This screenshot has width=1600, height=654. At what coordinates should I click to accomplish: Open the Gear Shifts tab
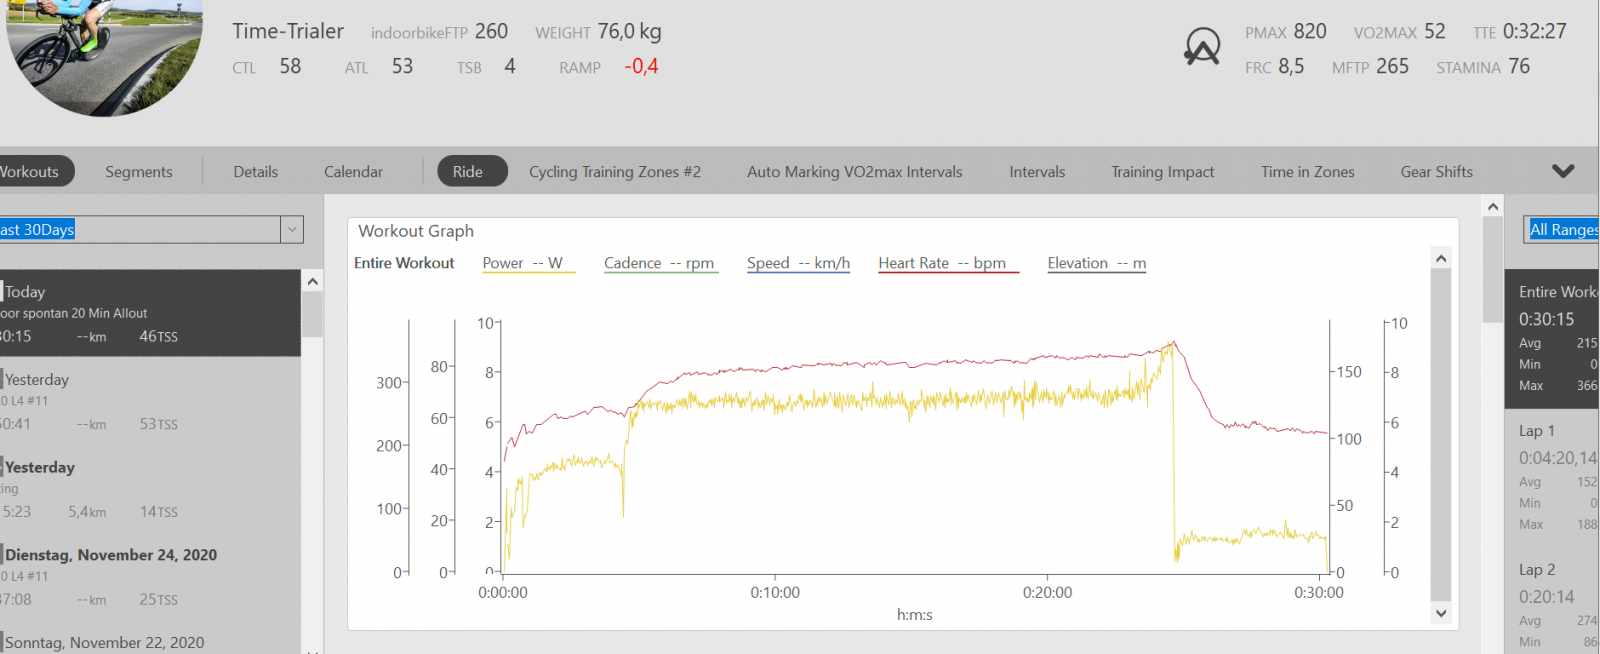tap(1437, 172)
